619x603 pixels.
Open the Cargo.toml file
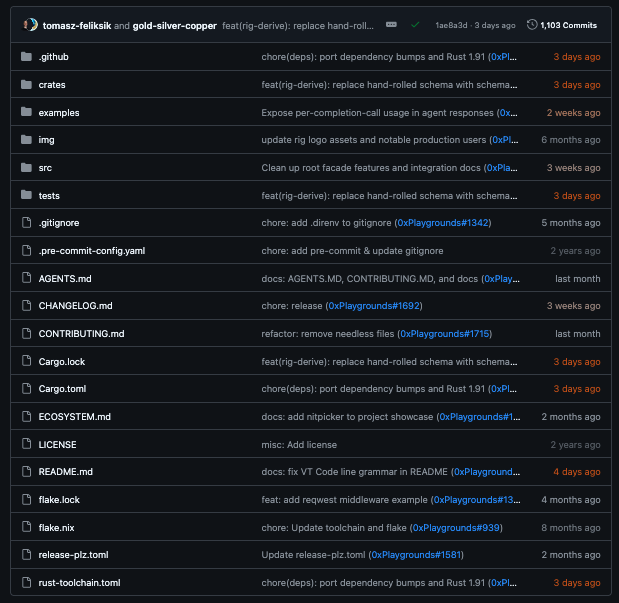(x=62, y=389)
